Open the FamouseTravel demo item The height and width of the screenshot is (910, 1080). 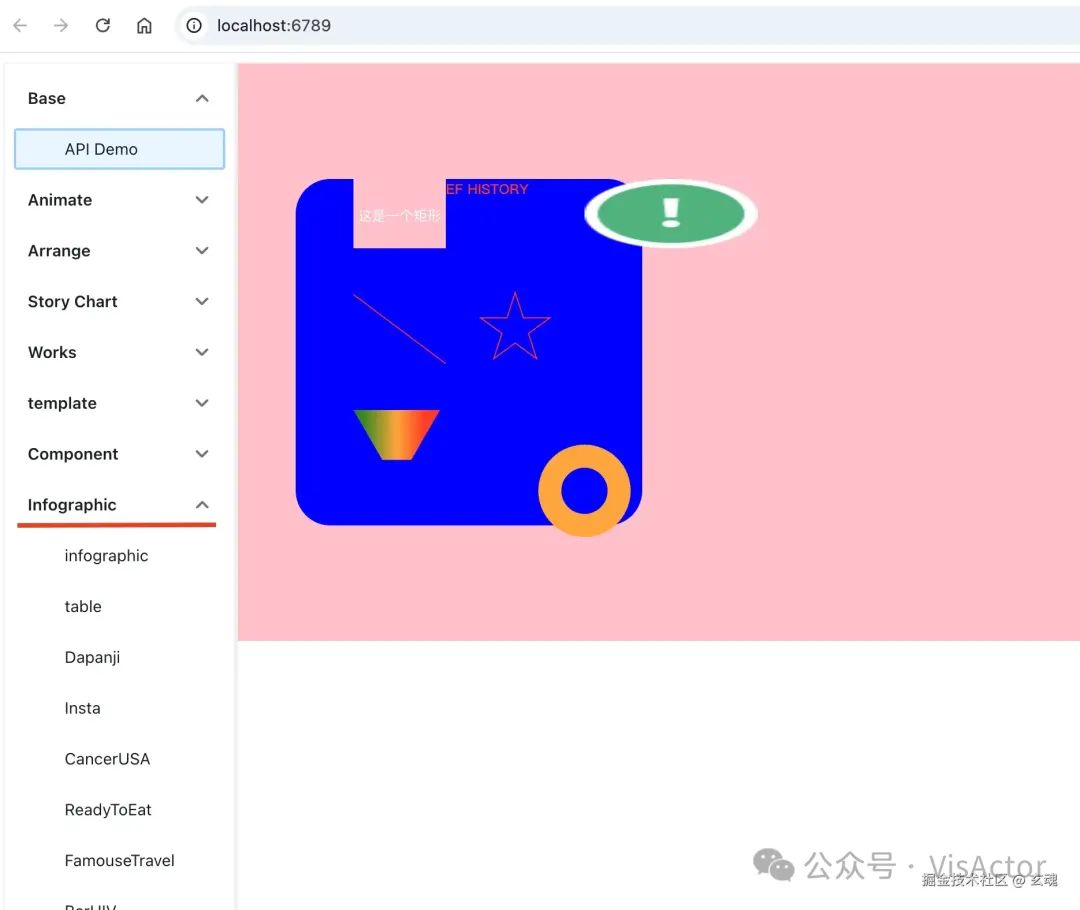(x=119, y=860)
